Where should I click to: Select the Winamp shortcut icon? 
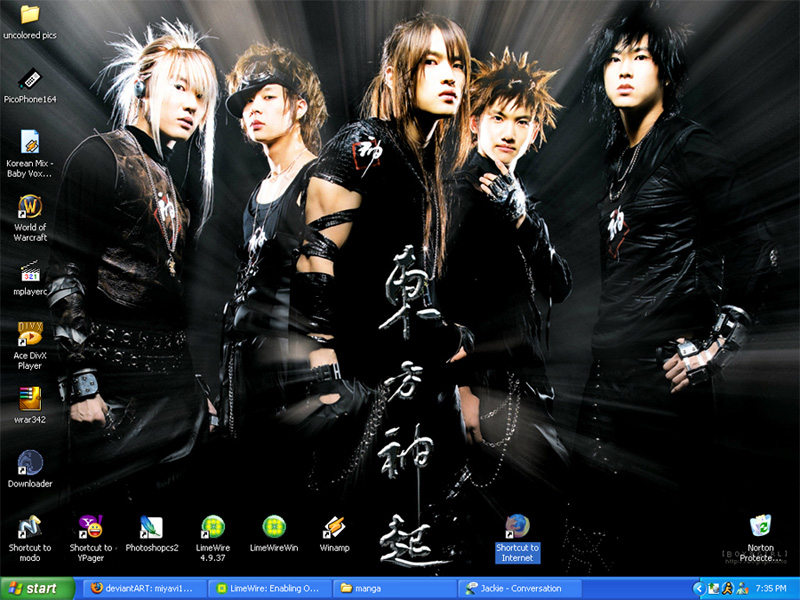tap(335, 527)
